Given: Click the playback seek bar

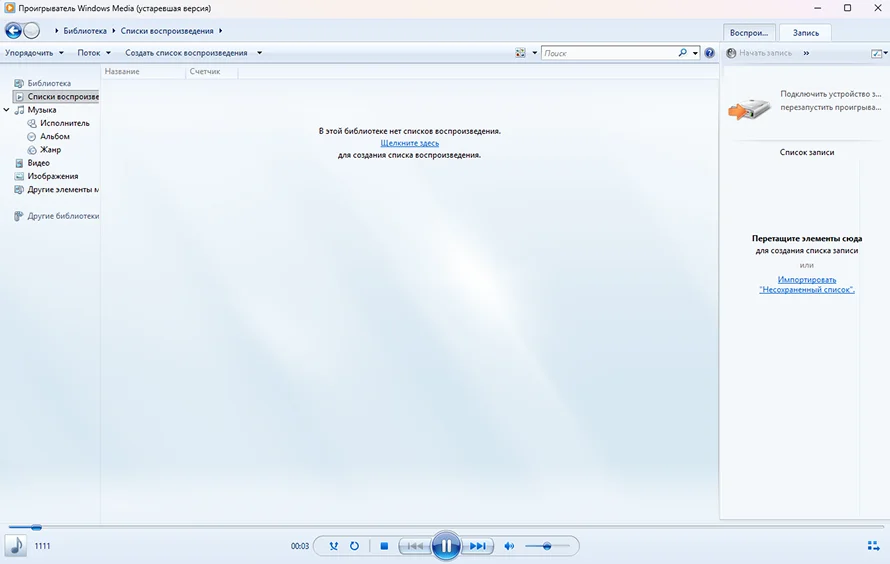Looking at the screenshot, I should tap(445, 527).
